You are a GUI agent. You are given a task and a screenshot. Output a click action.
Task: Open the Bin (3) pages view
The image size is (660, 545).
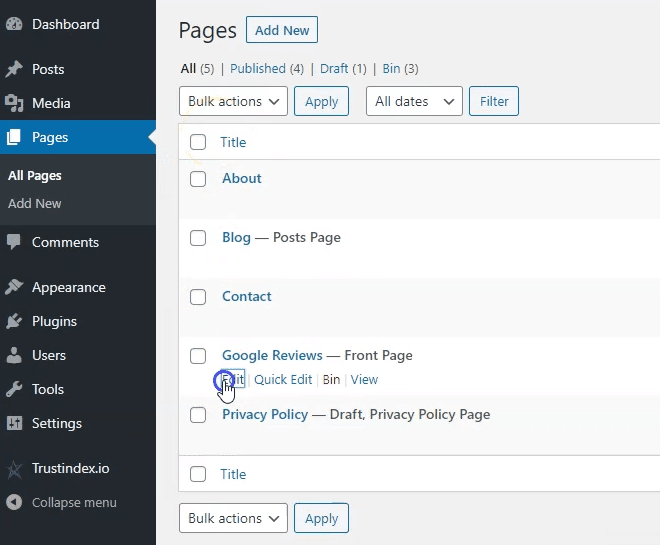point(400,68)
